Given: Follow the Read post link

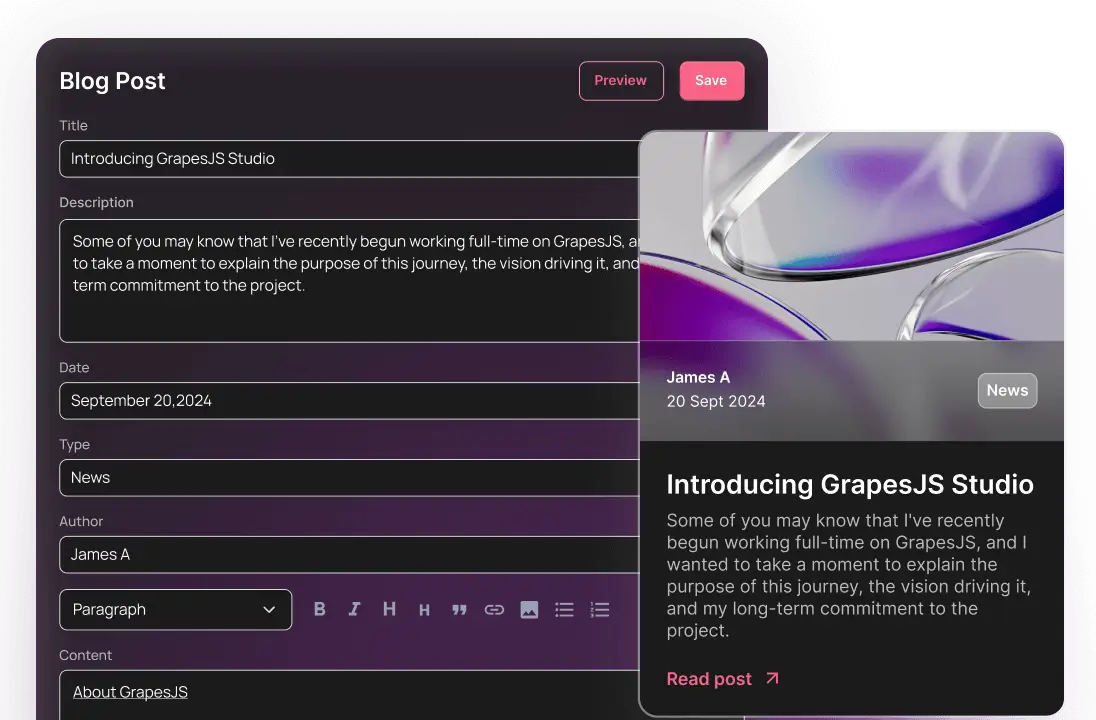Looking at the screenshot, I should pos(709,679).
